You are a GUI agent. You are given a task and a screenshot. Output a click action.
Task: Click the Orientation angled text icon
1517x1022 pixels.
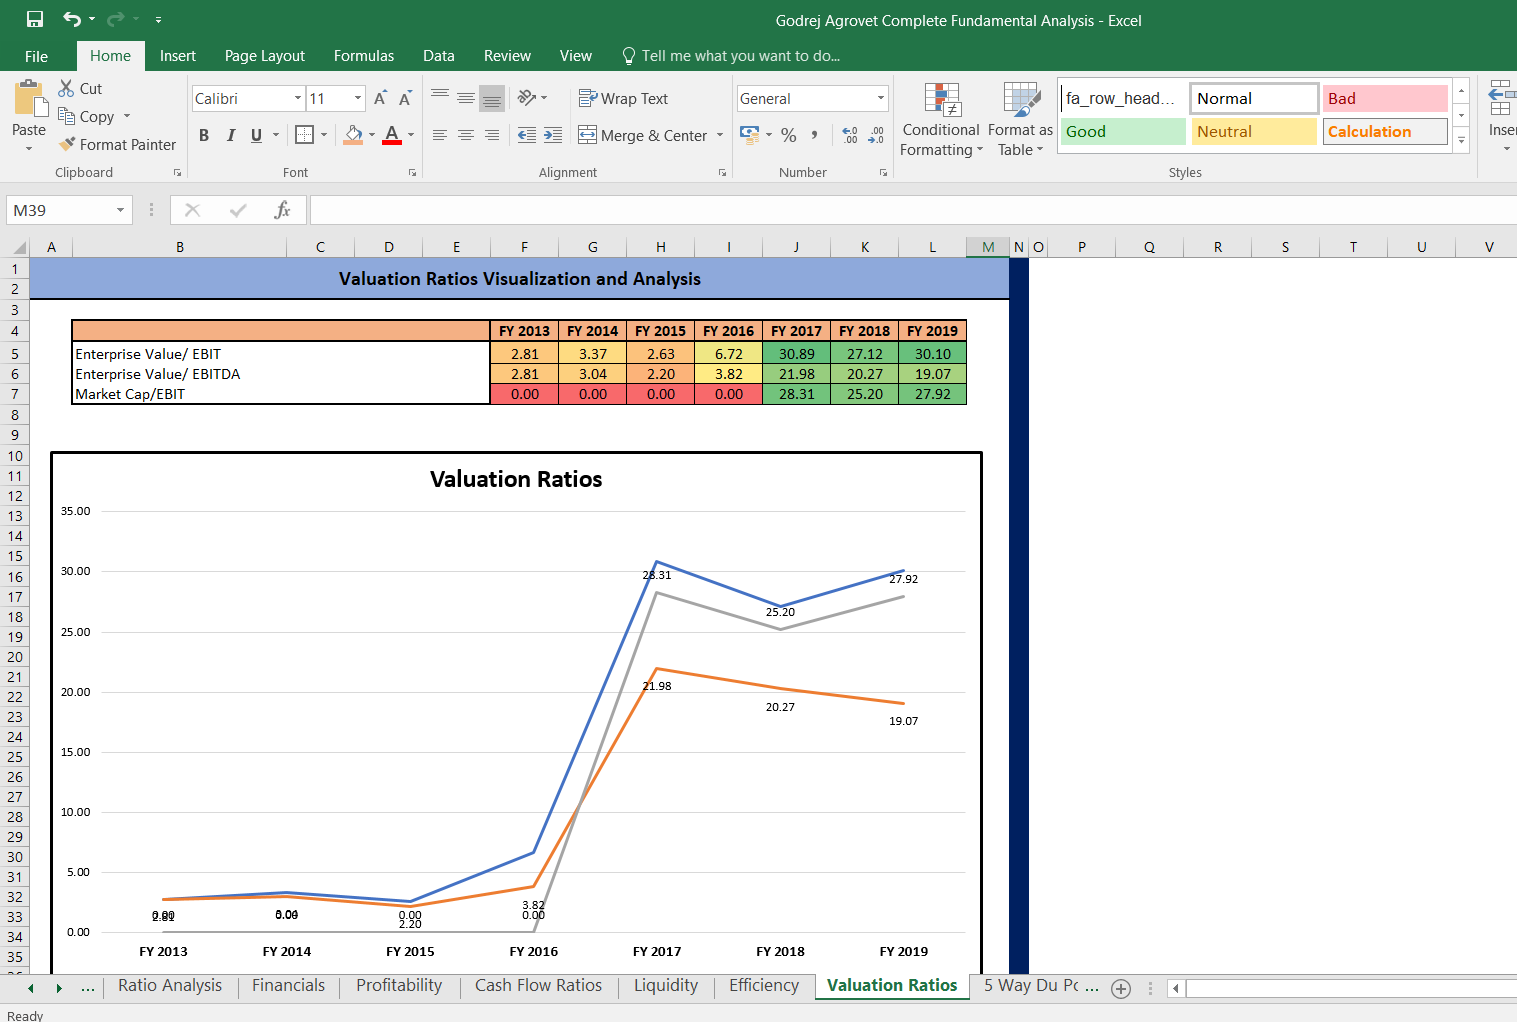tap(527, 98)
